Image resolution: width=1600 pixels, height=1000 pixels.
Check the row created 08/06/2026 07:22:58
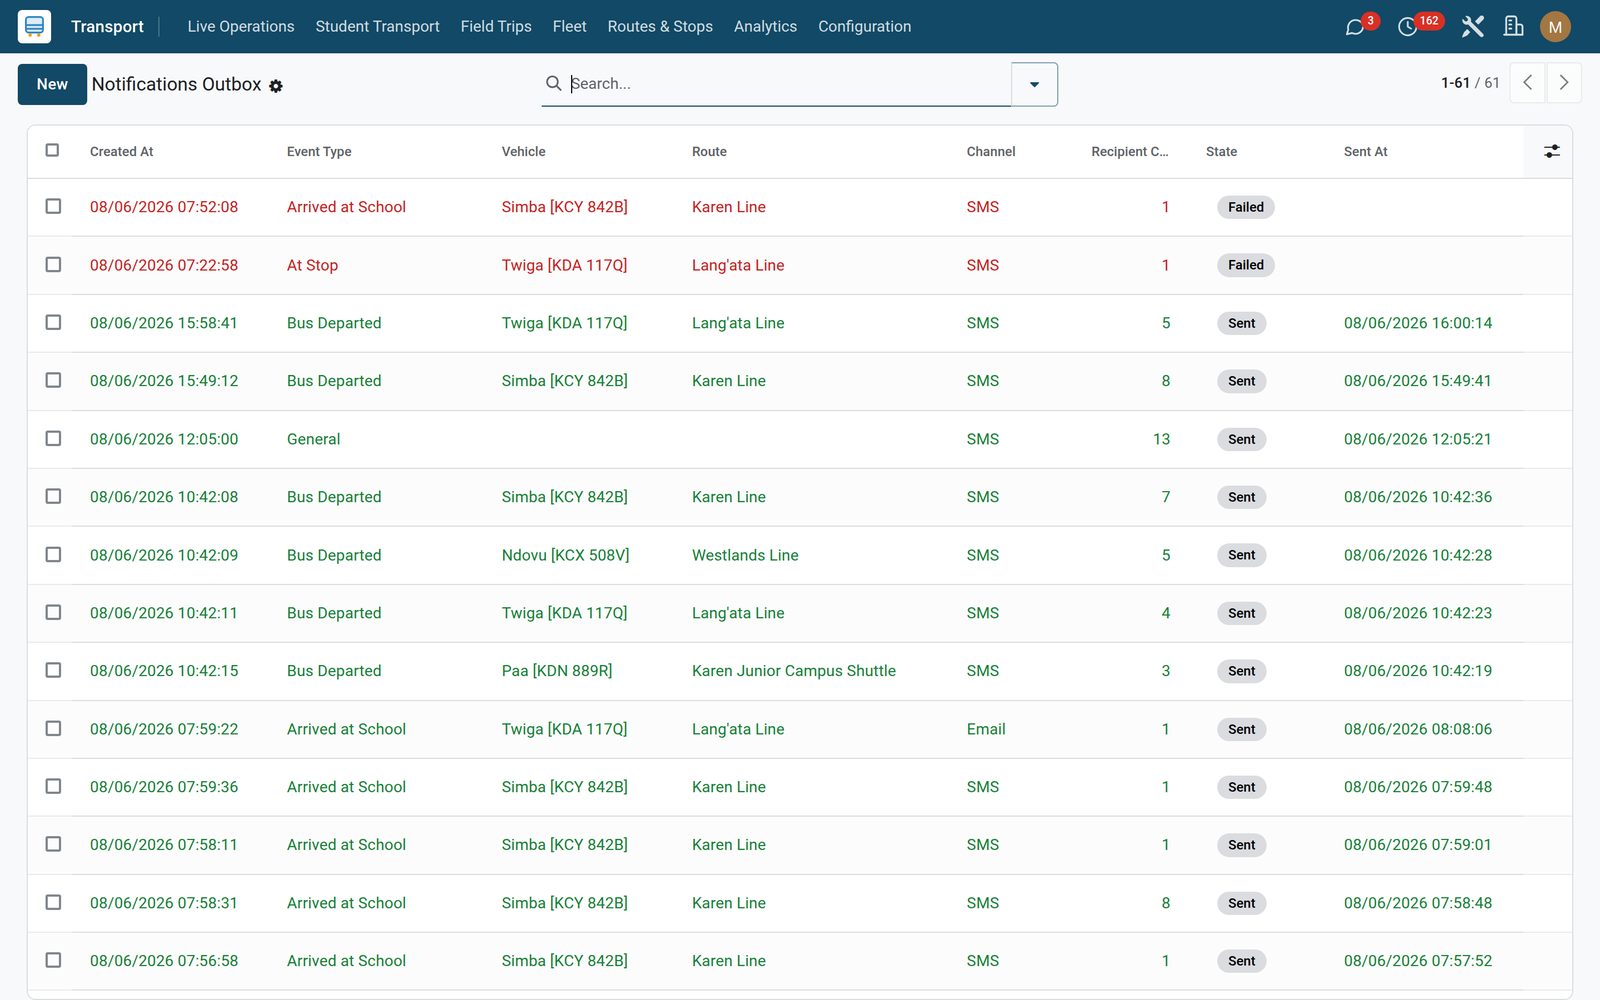pyautogui.click(x=53, y=264)
